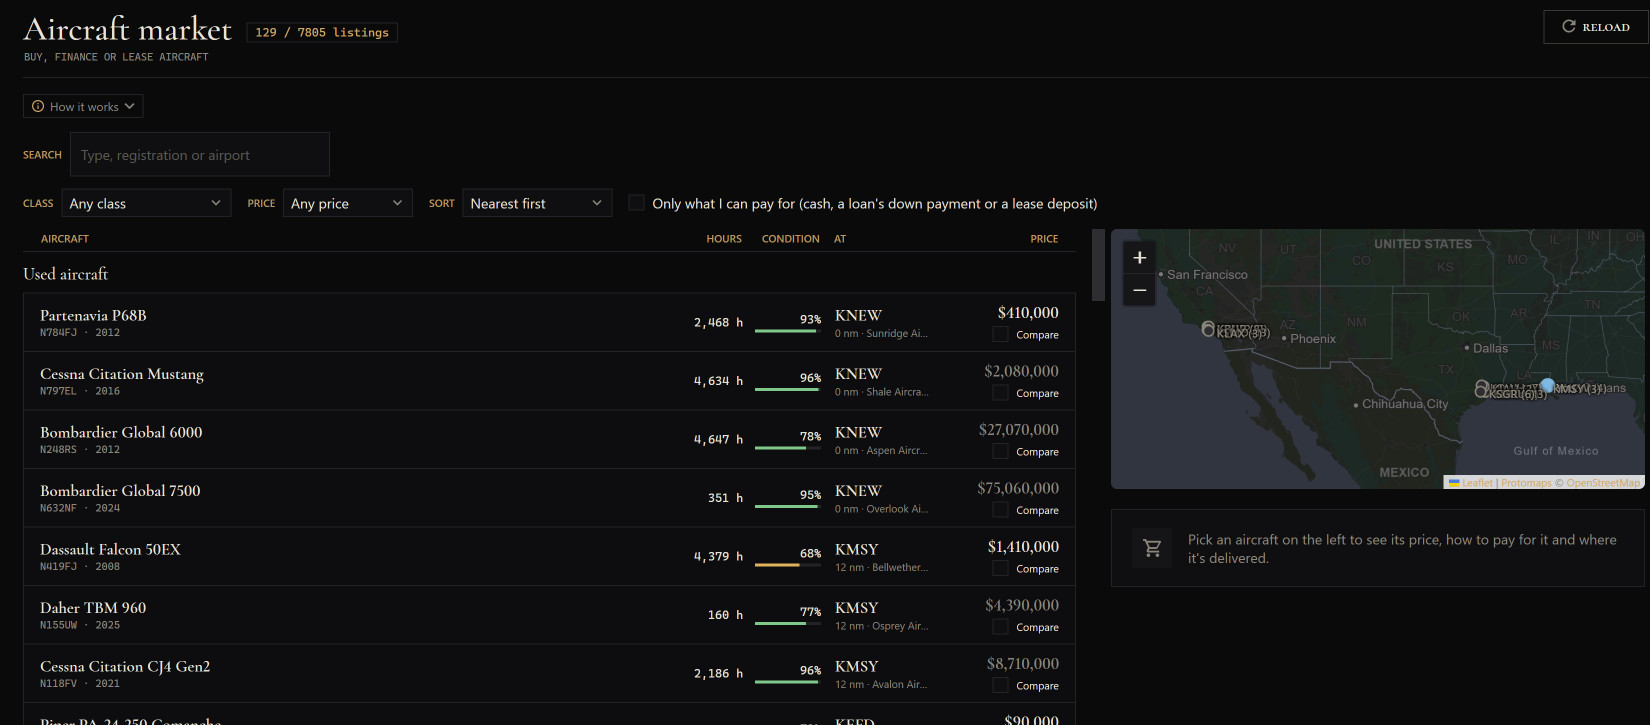
Task: Click the KLAX airport marker on map
Action: click(1208, 329)
